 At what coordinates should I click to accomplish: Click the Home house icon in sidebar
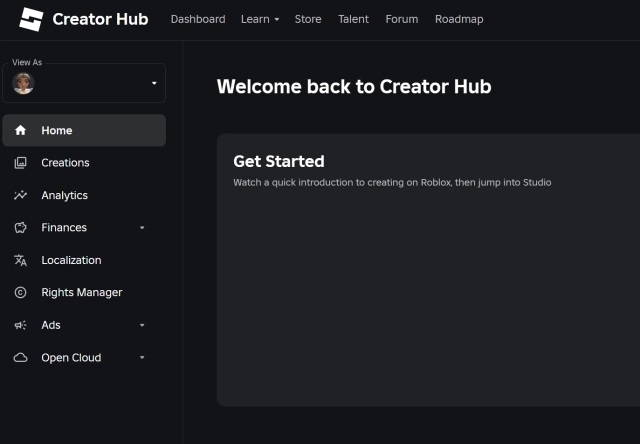click(20, 130)
